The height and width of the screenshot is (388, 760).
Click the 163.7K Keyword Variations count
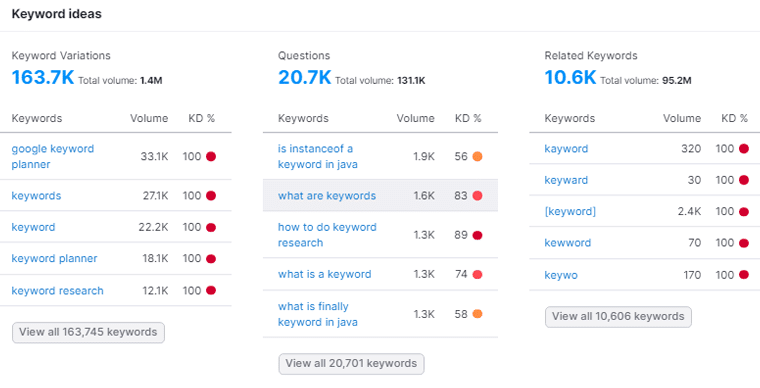43,78
